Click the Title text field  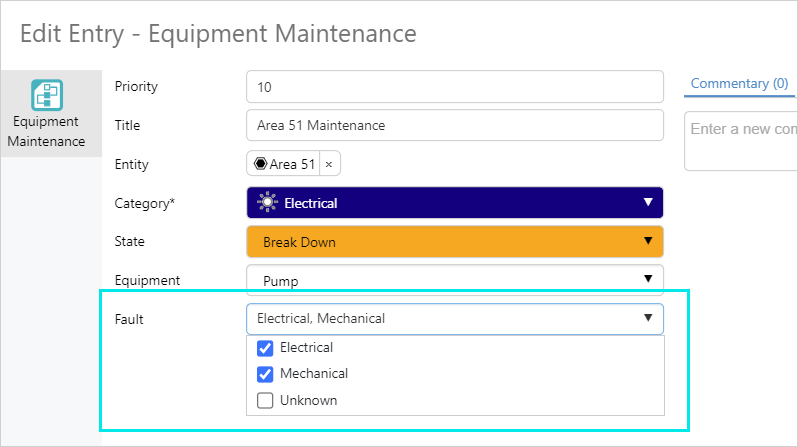454,125
